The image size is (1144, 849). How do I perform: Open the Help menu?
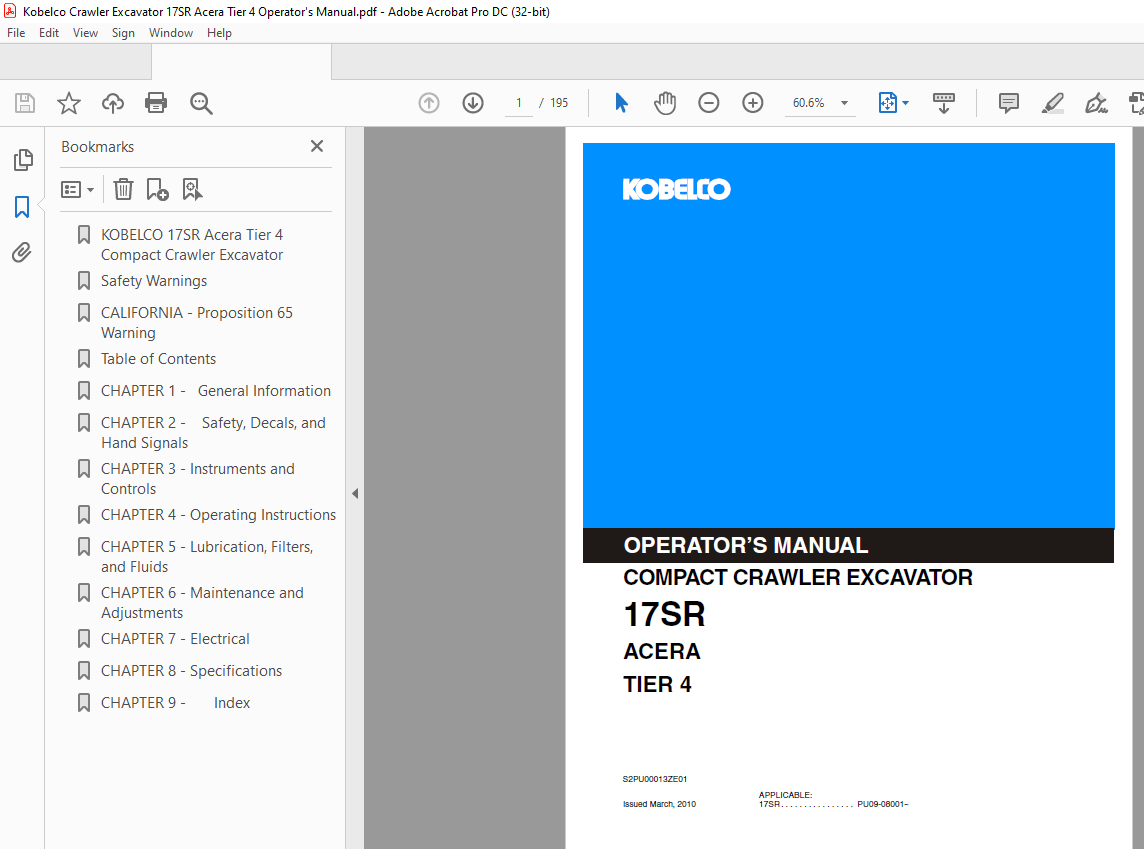(x=219, y=33)
